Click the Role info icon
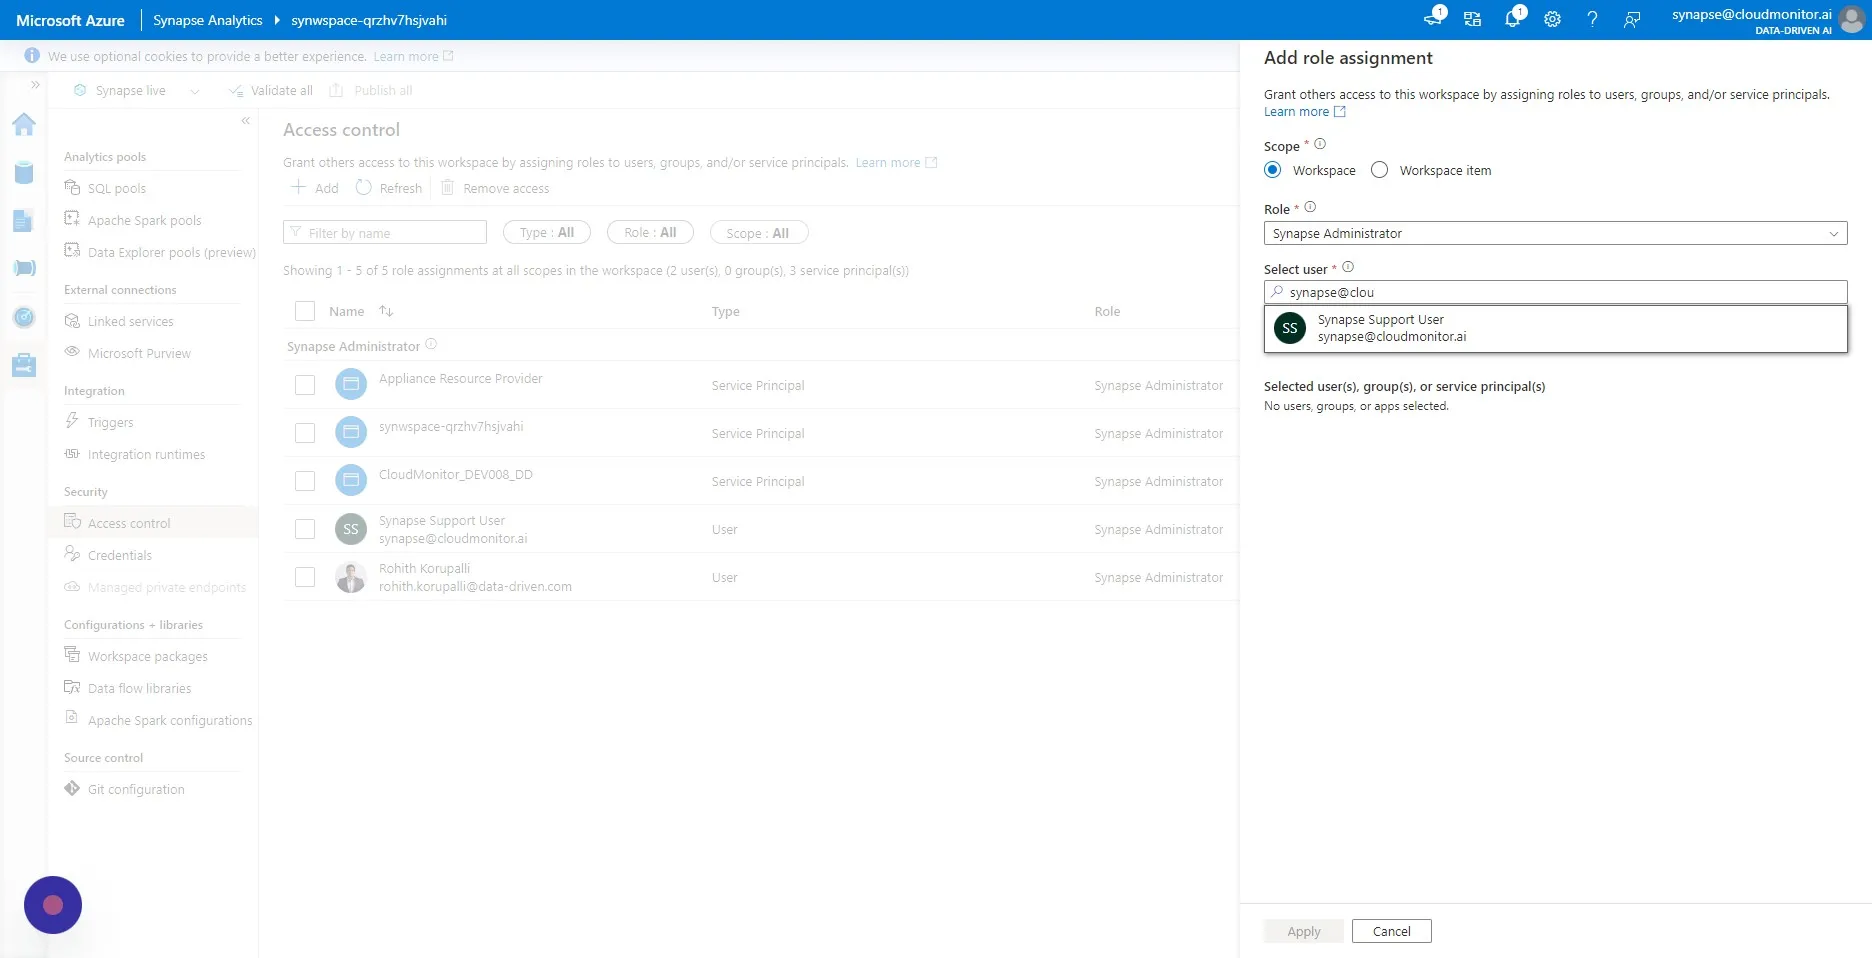This screenshot has width=1872, height=958. 1310,207
